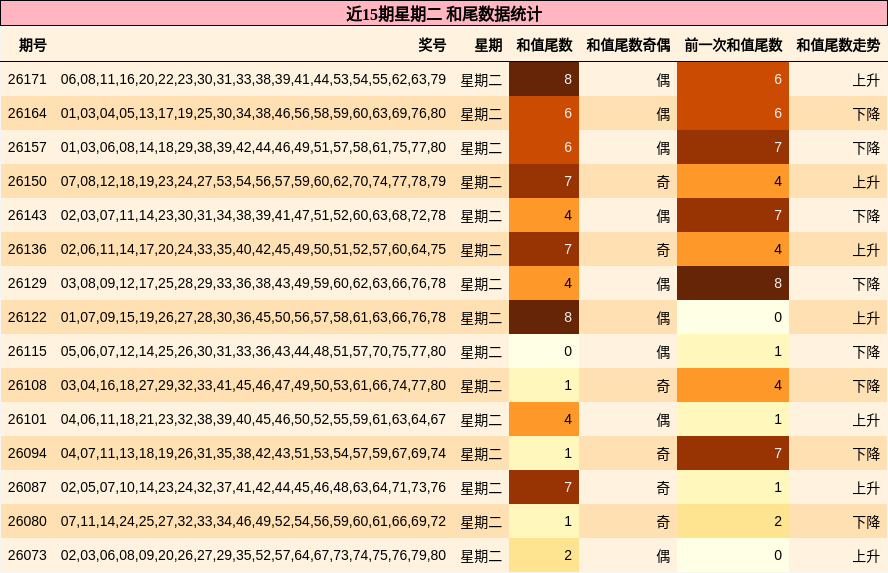Click the winning numbers of issue 26136
Viewport: 888px width, 573px height.
[x=253, y=249]
